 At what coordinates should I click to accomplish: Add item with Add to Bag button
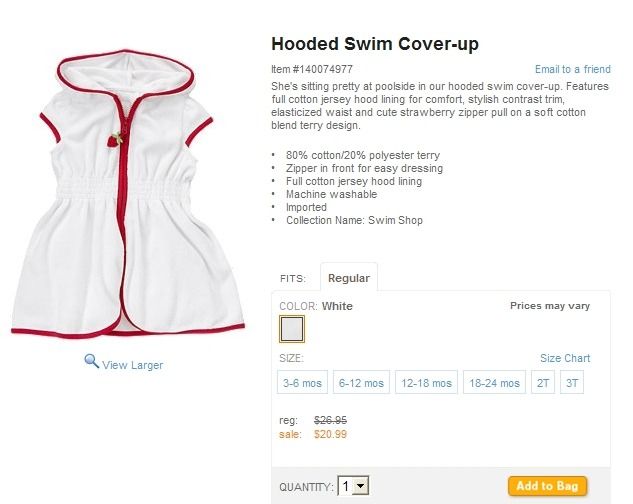tap(547, 485)
